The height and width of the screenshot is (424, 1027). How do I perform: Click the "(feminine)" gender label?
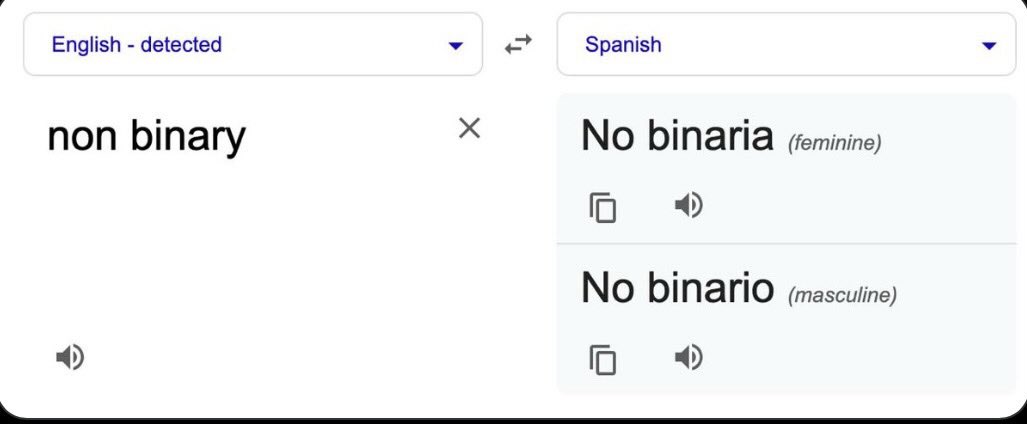click(834, 143)
